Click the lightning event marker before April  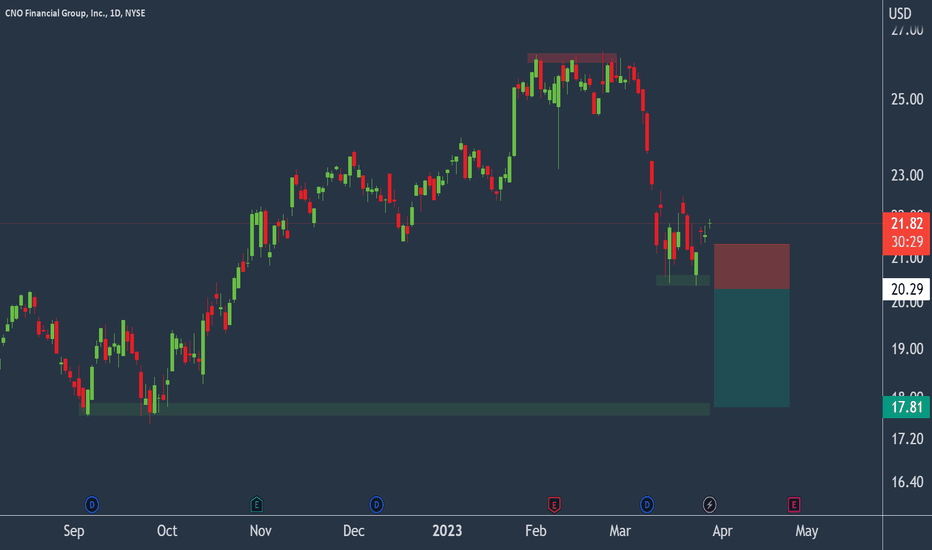point(709,505)
